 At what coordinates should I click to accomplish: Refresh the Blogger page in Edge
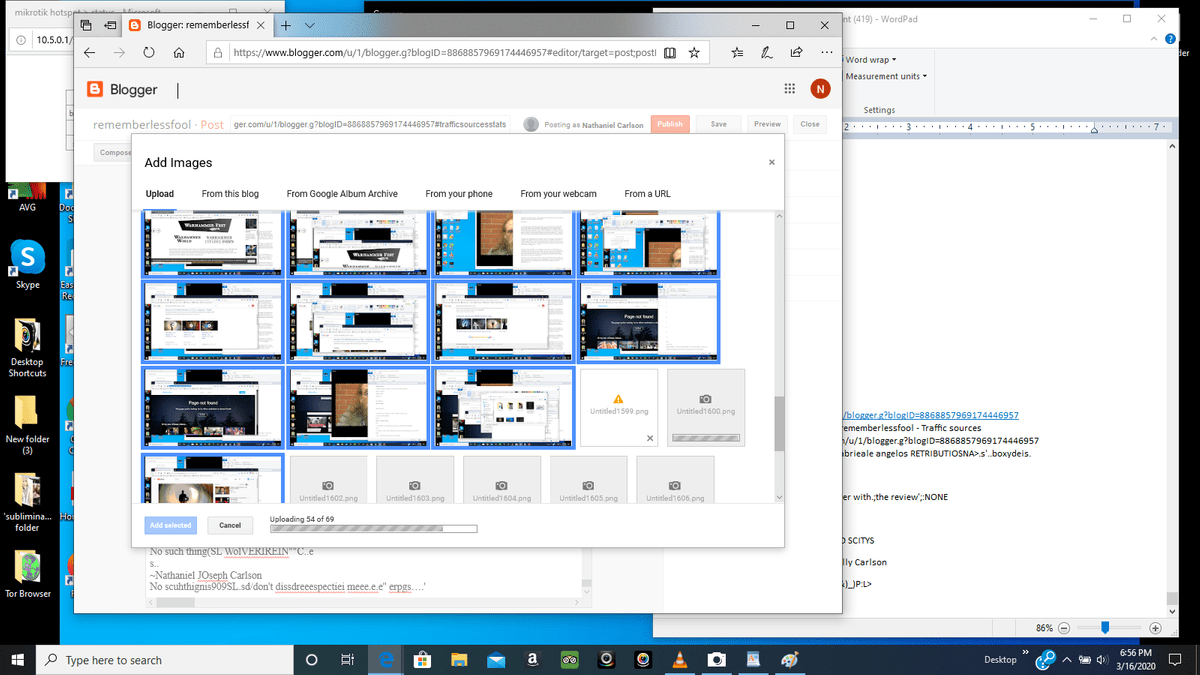tap(148, 53)
